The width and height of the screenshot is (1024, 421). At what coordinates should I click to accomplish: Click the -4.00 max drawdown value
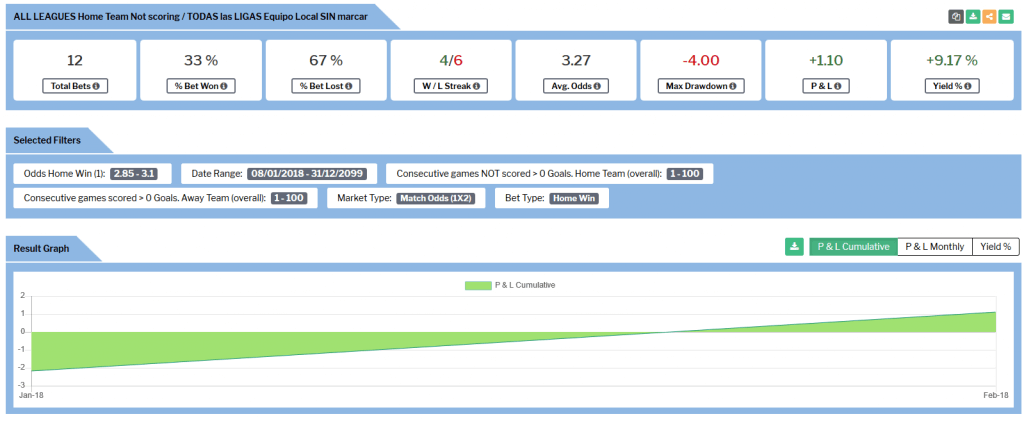click(x=701, y=60)
